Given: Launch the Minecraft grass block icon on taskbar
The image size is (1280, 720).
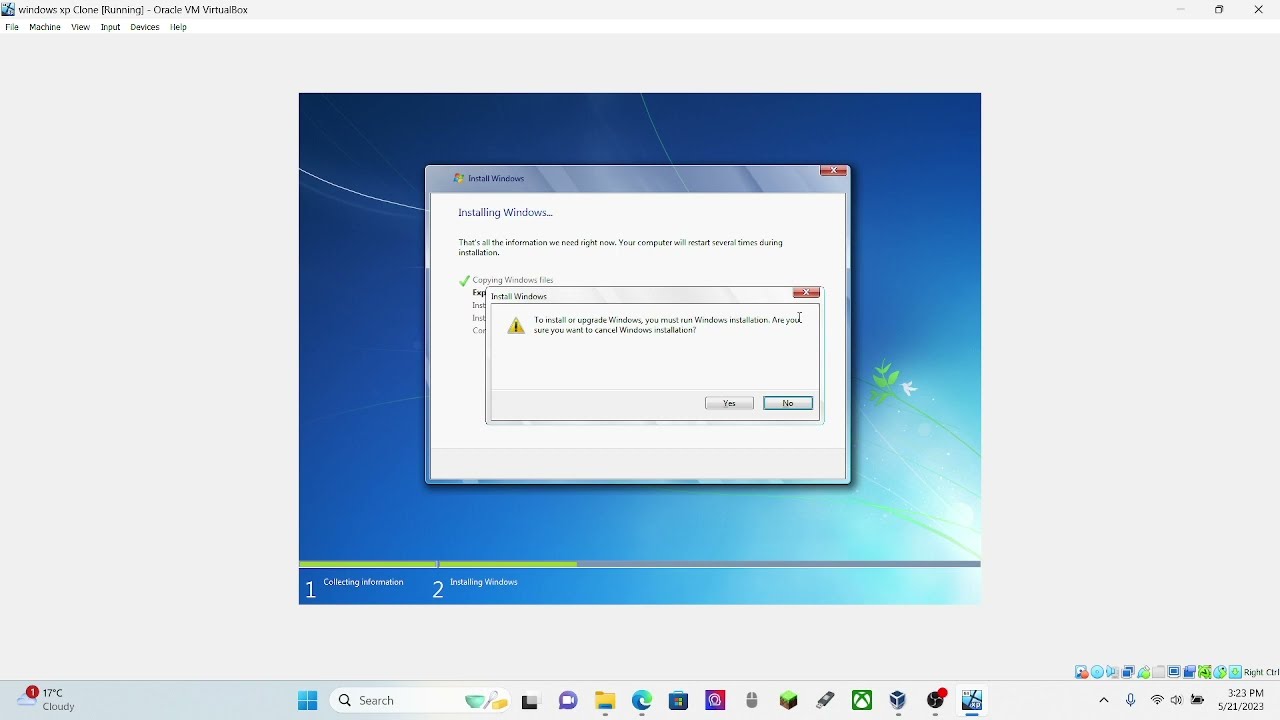Looking at the screenshot, I should click(790, 701).
